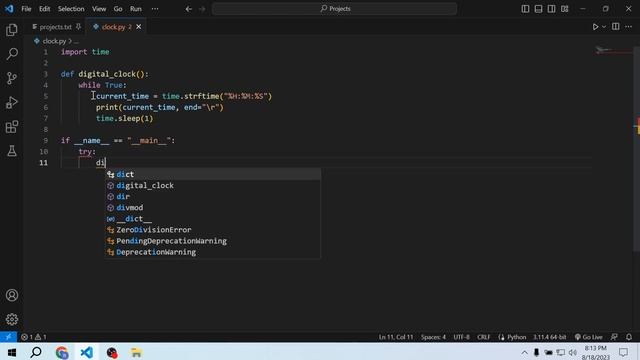Open the File menu
Viewport: 640px width, 360px height.
(26, 9)
